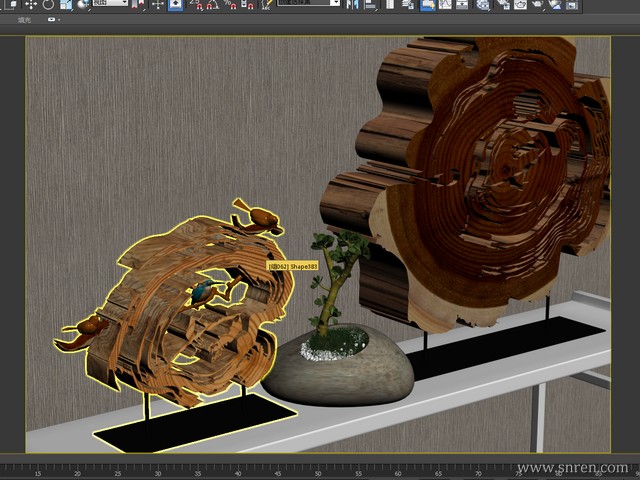Click the Render Production teapot icon
The width and height of the screenshot is (640, 480).
coord(538,4)
